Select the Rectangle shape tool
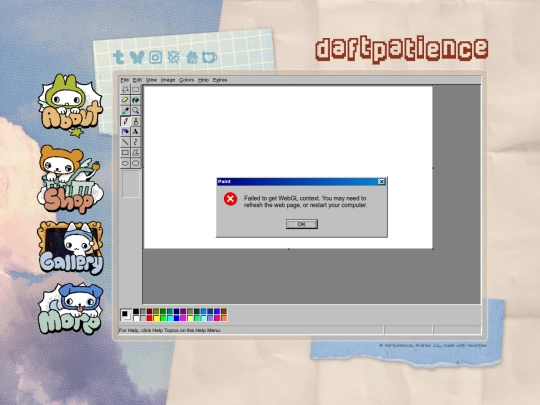The width and height of the screenshot is (540, 405). (x=125, y=153)
